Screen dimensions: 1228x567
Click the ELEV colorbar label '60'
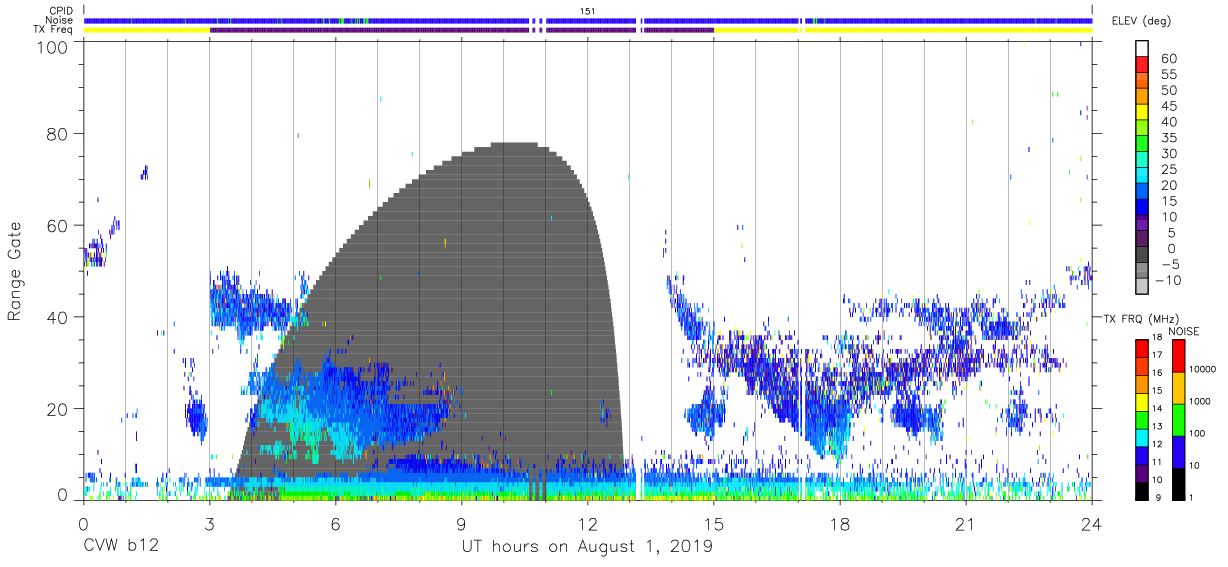pos(1169,58)
